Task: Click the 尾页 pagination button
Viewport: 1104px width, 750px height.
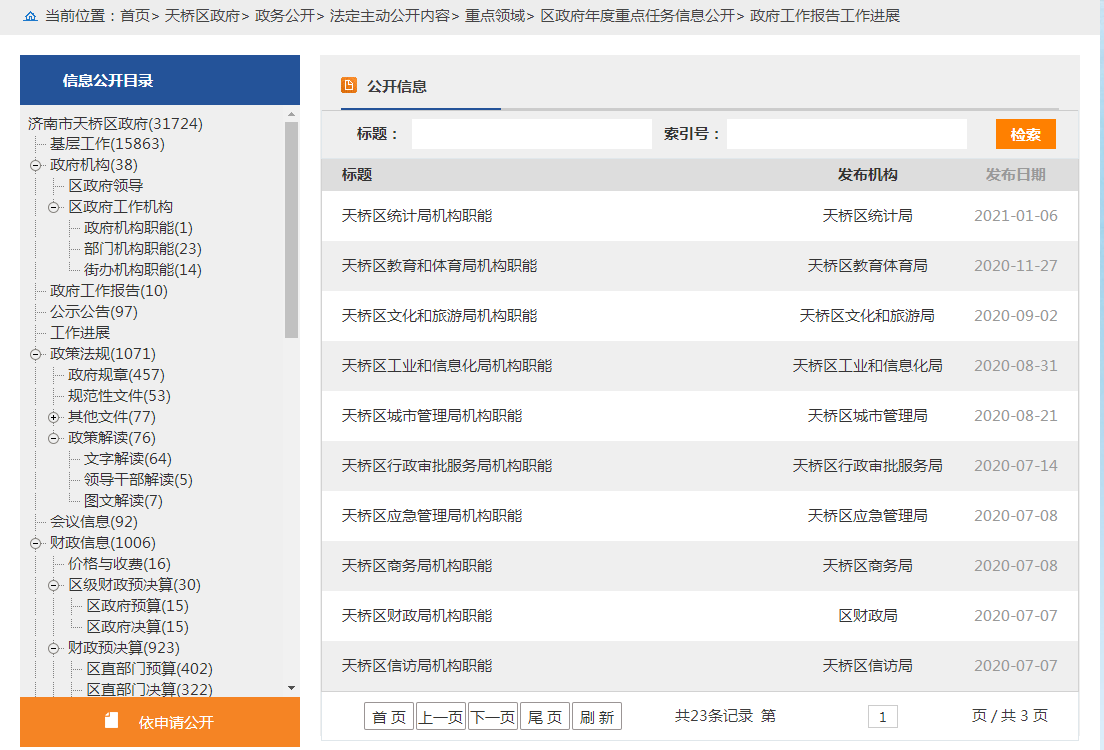Action: pos(545,717)
